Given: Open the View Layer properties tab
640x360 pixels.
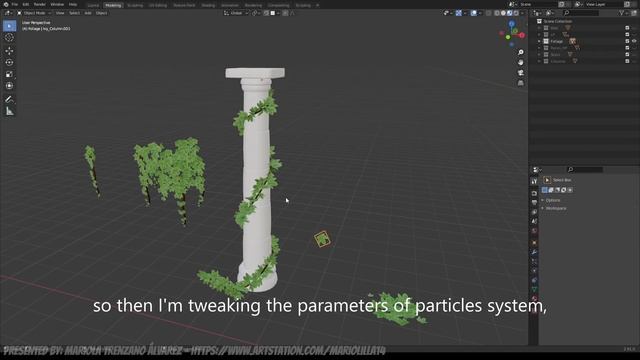Looking at the screenshot, I should (x=534, y=212).
